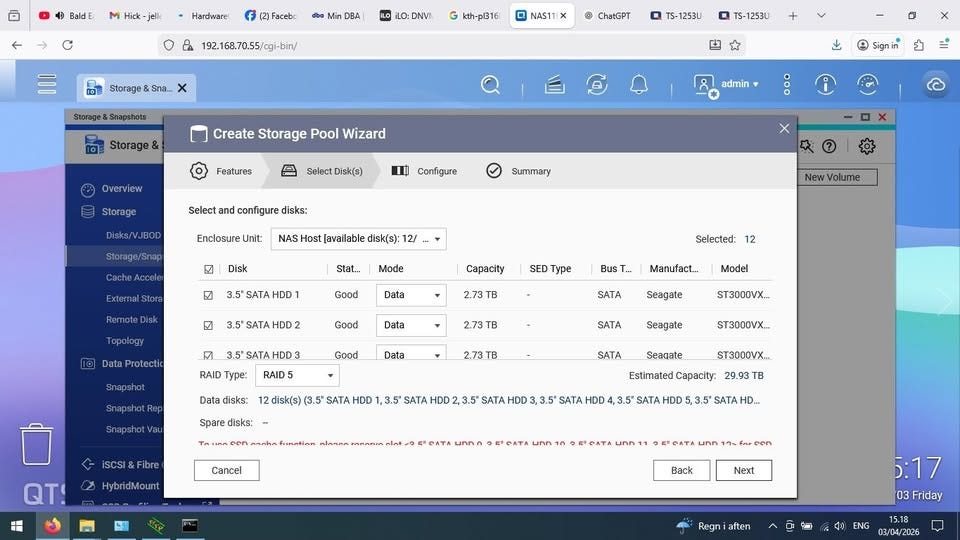Open Mode dropdown for HDD 1
The height and width of the screenshot is (540, 960).
[x=411, y=295]
